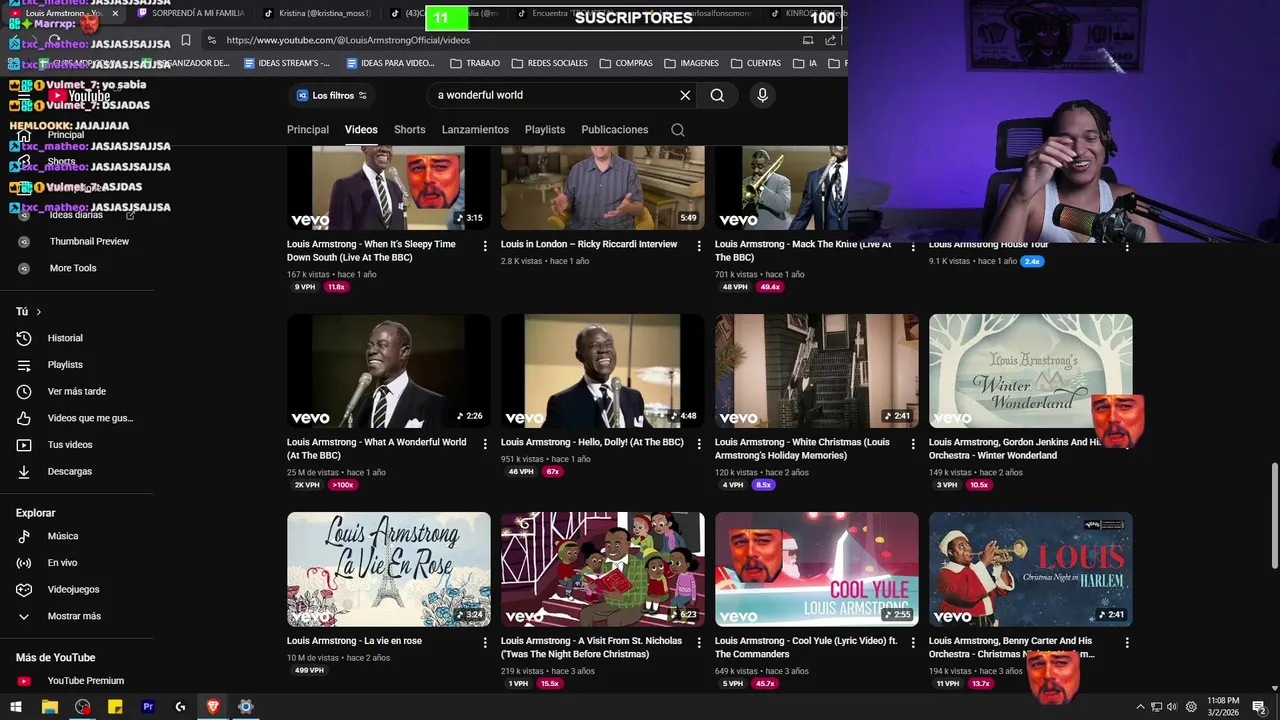This screenshot has height=720, width=1280.
Task: Open options menu for 'What A Wonderful World'
Action: click(485, 444)
